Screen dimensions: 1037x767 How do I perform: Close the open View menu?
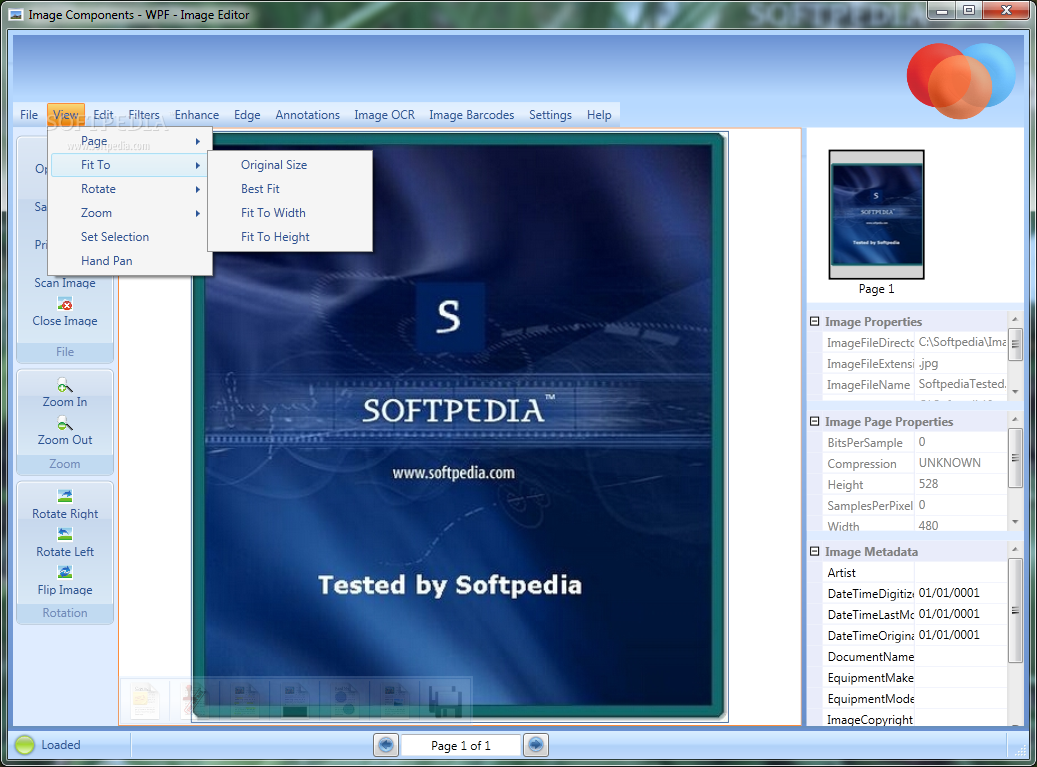[x=65, y=114]
